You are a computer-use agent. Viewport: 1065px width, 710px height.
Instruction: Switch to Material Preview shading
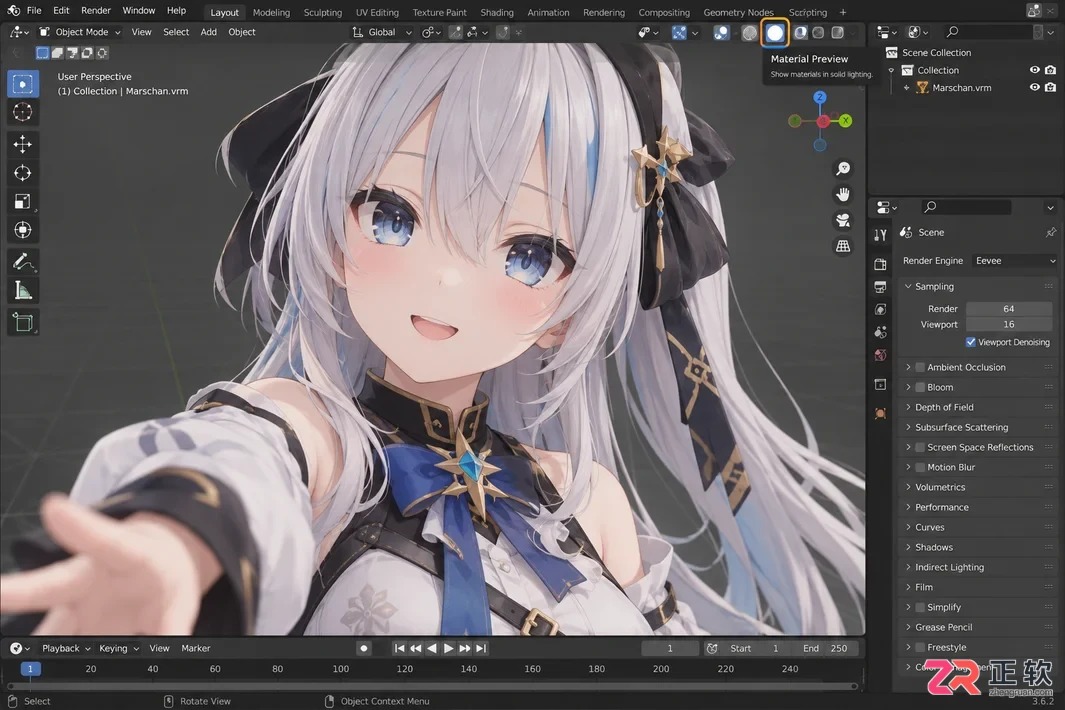[775, 33]
